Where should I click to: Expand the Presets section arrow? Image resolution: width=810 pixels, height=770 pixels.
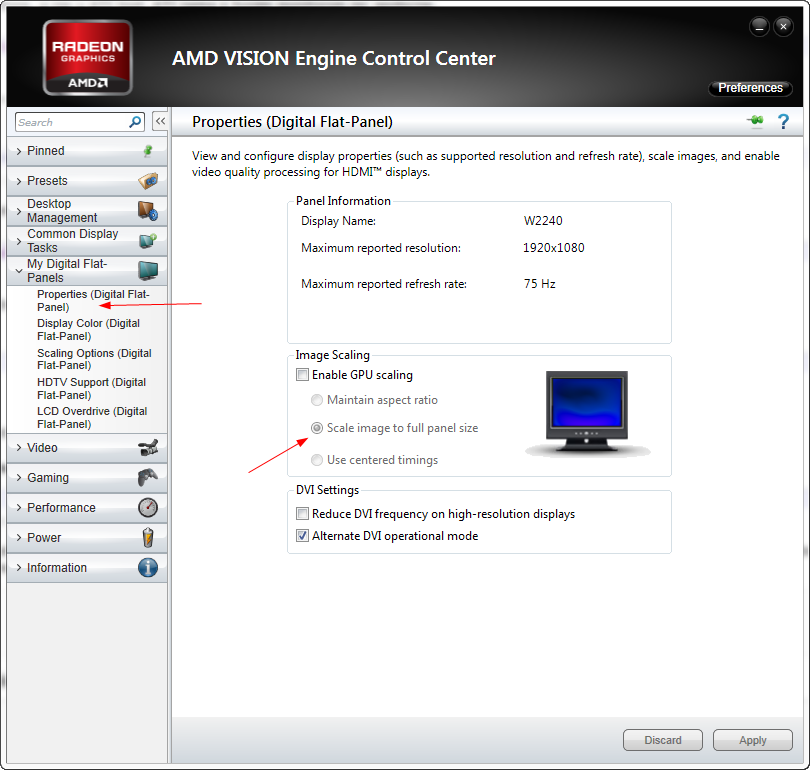(19, 181)
